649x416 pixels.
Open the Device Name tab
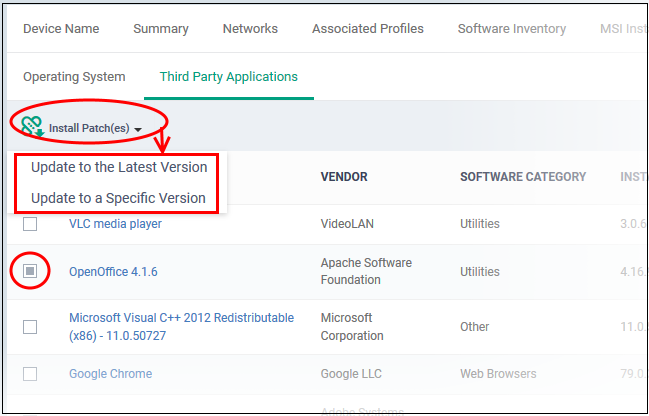tap(61, 29)
